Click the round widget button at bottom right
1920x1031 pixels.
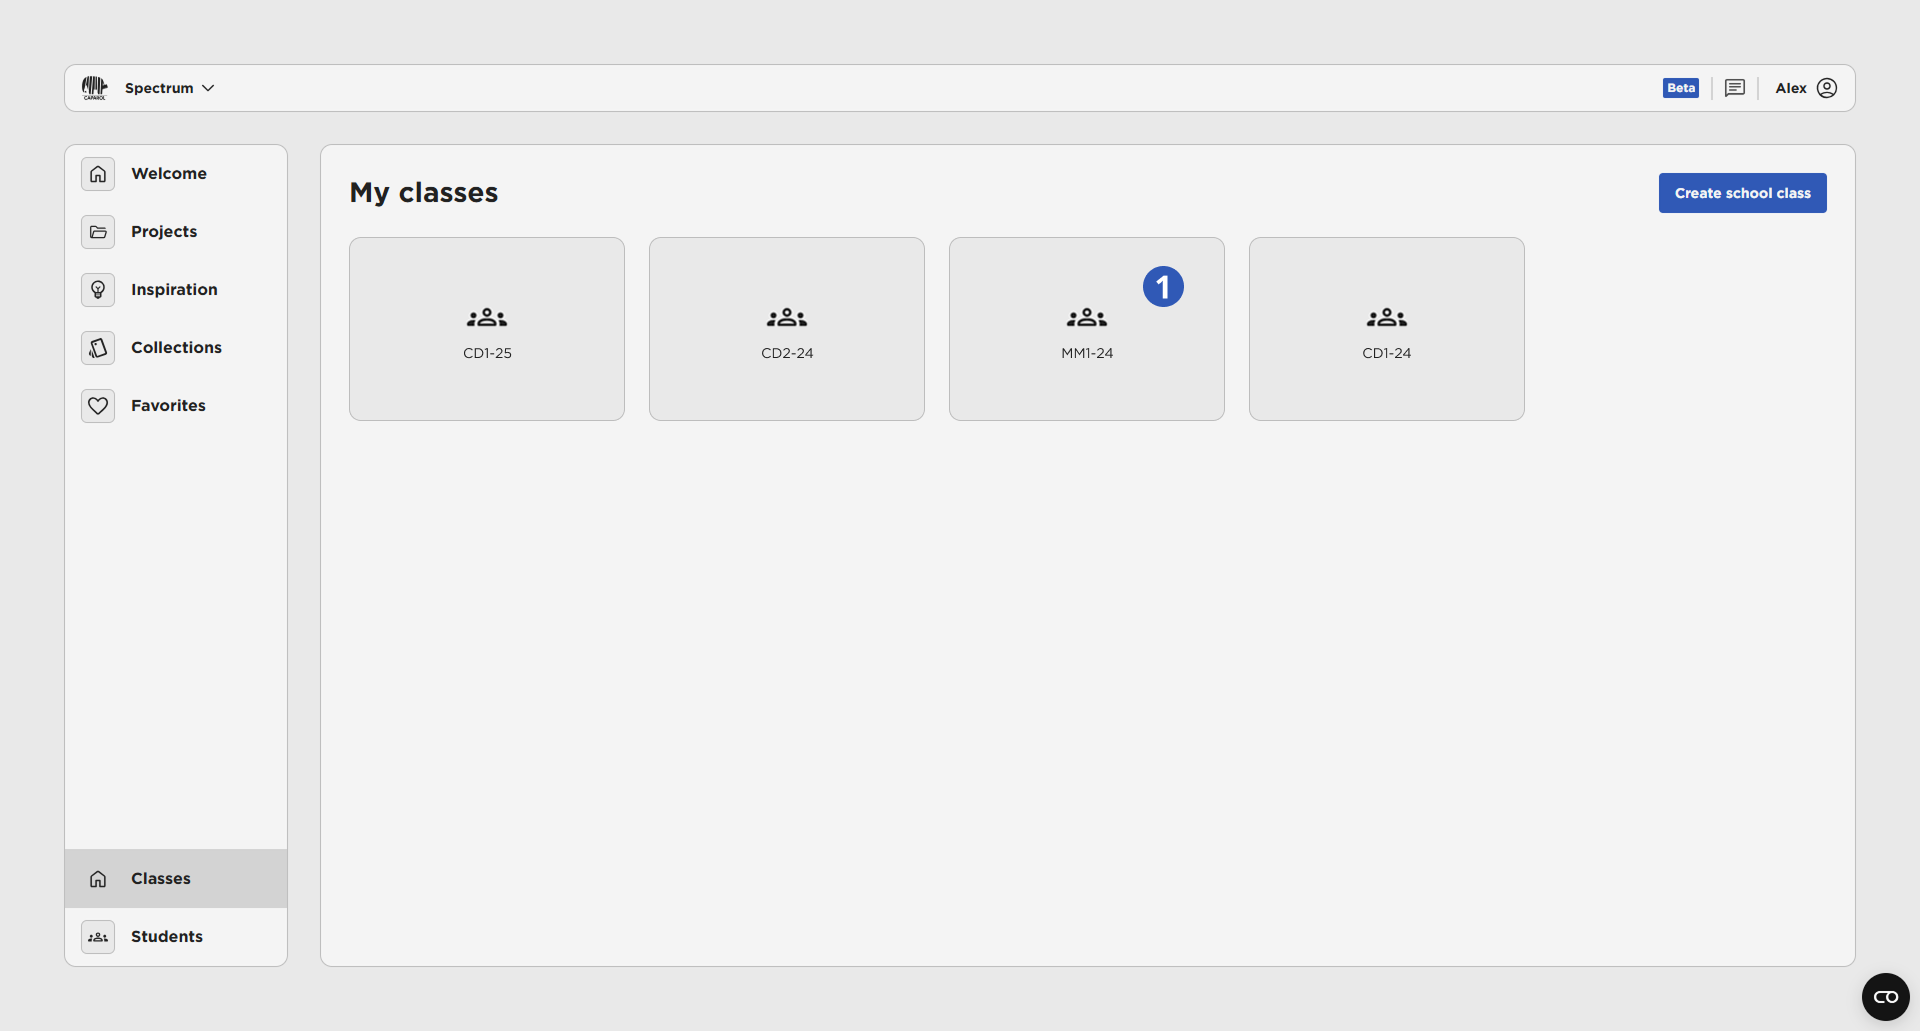1885,997
